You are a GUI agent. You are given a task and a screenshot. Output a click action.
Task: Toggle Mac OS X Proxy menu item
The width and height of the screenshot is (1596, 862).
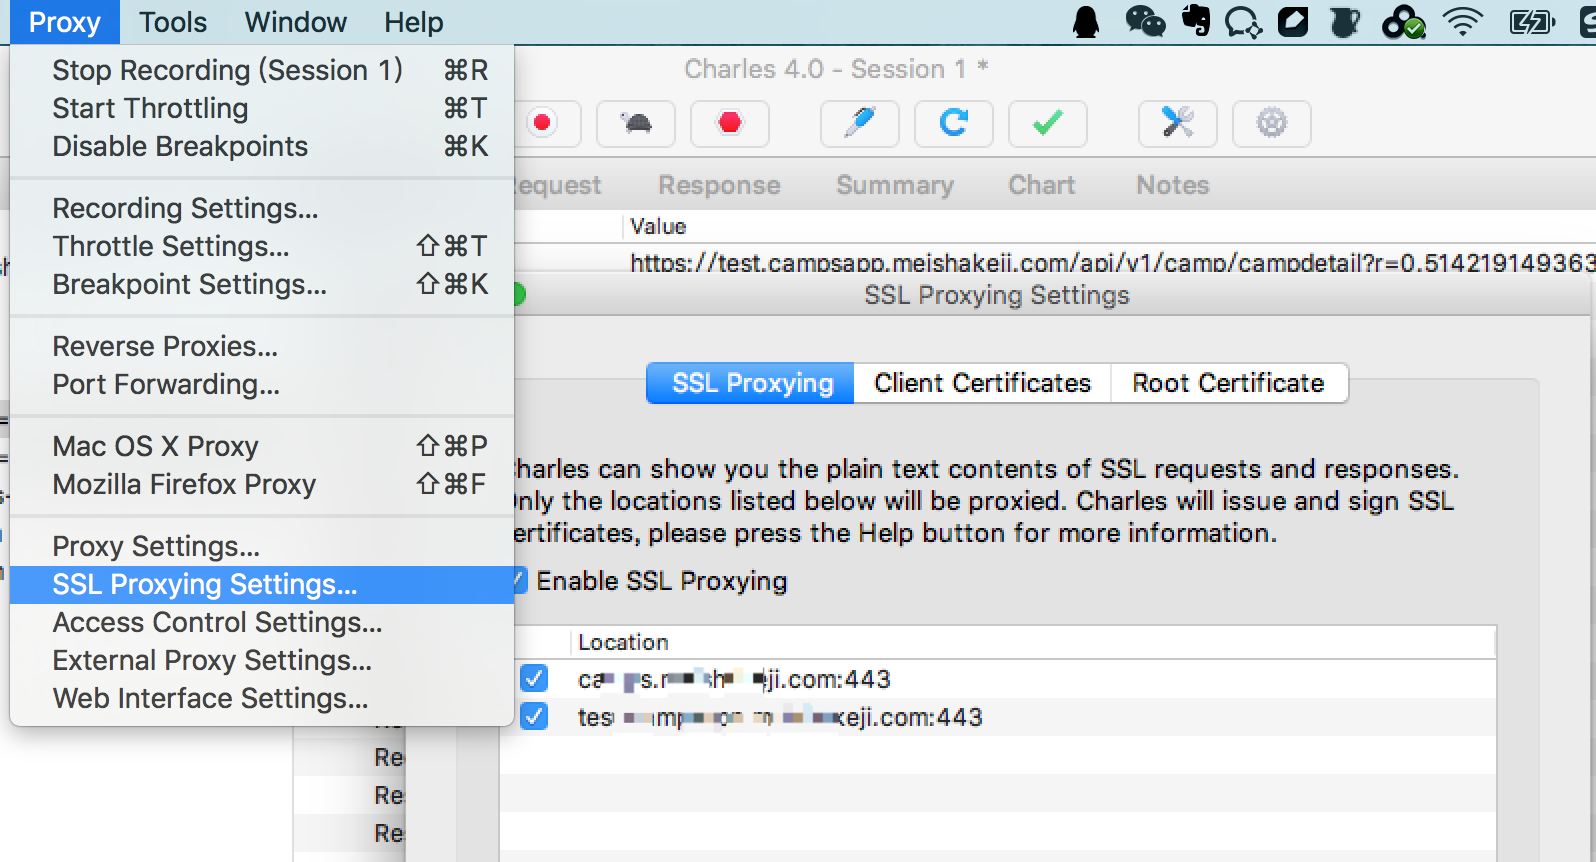click(x=262, y=446)
